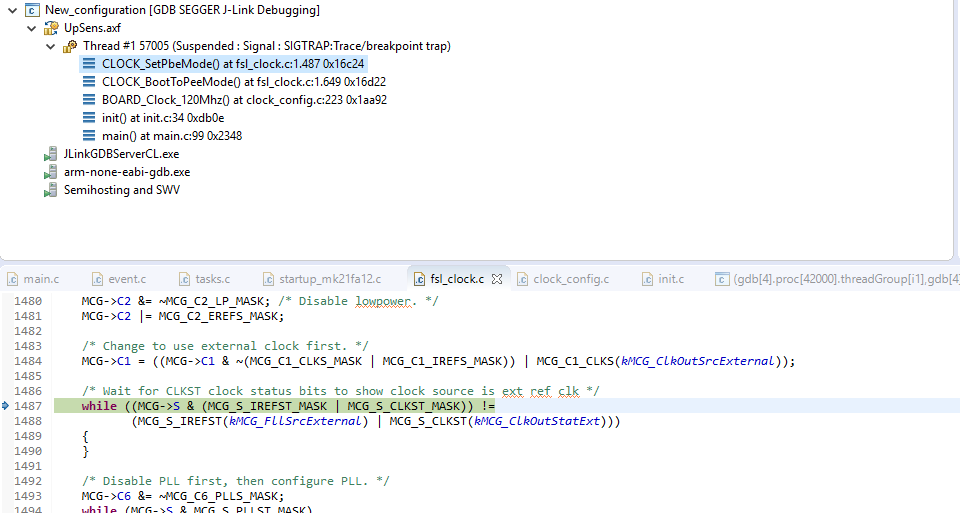Select the init() at init.c:34 frame
This screenshot has width=960, height=513.
pos(163,118)
